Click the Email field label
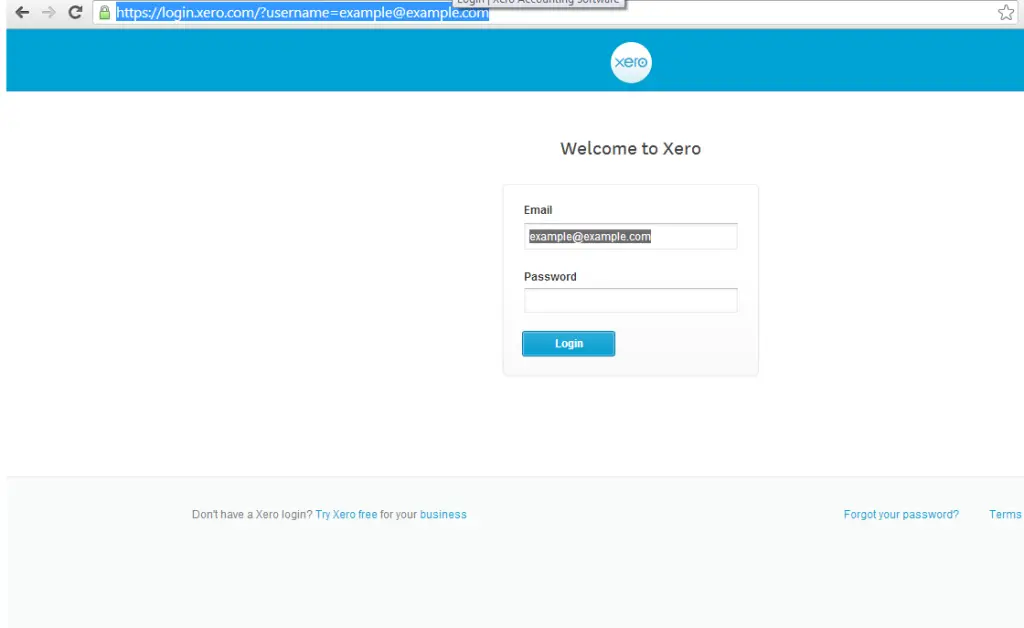 coord(538,210)
